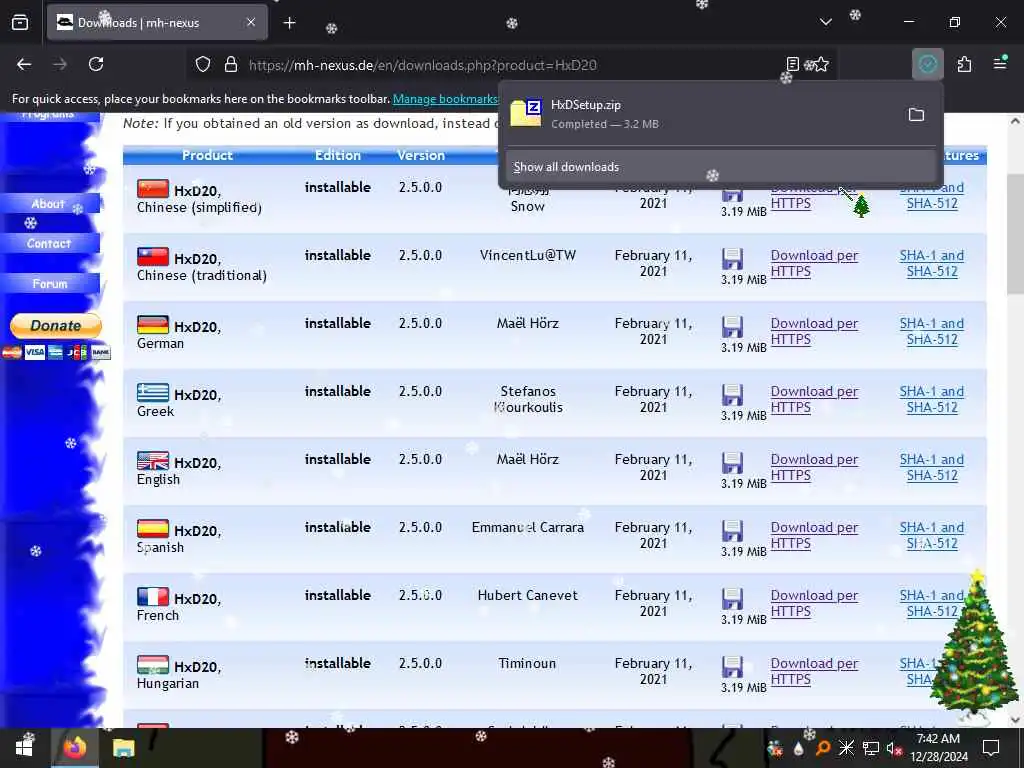Open the Contact sidebar menu item

coord(49,244)
